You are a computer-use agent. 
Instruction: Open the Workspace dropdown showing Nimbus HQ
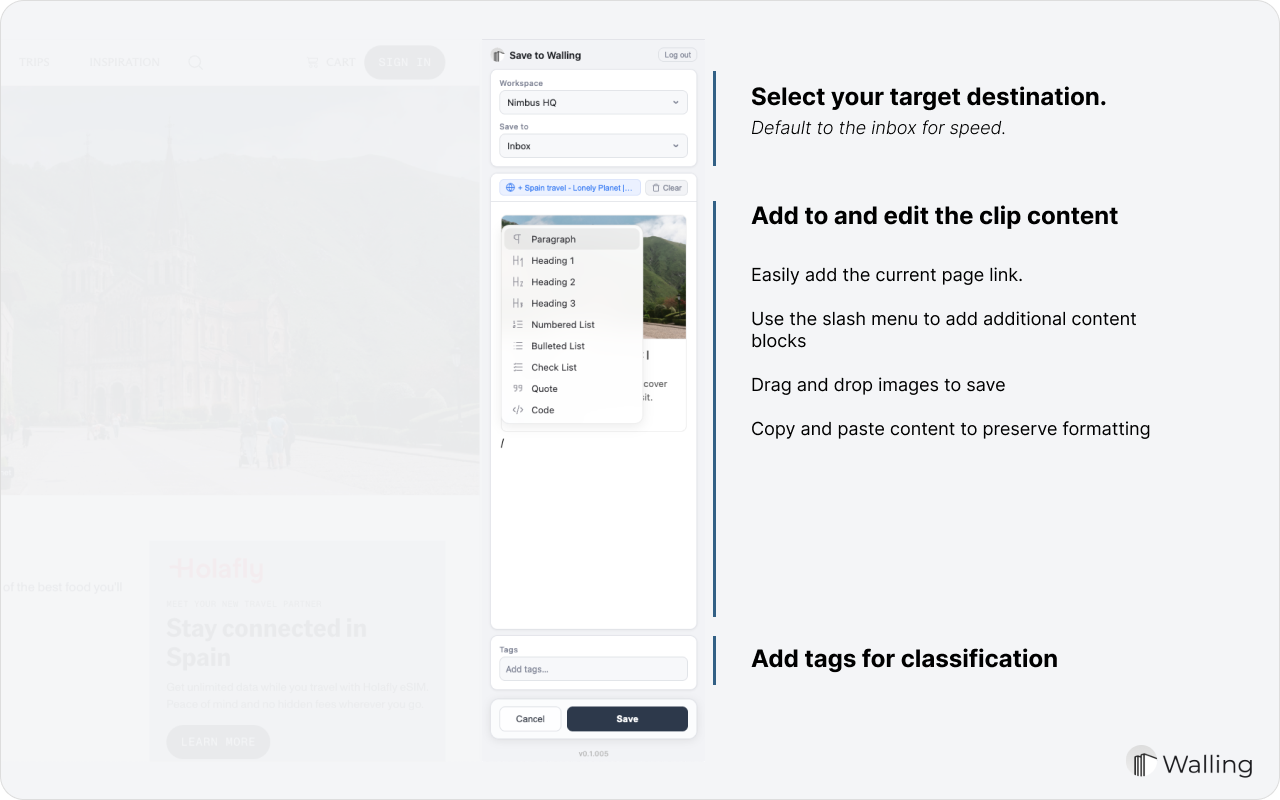[593, 102]
